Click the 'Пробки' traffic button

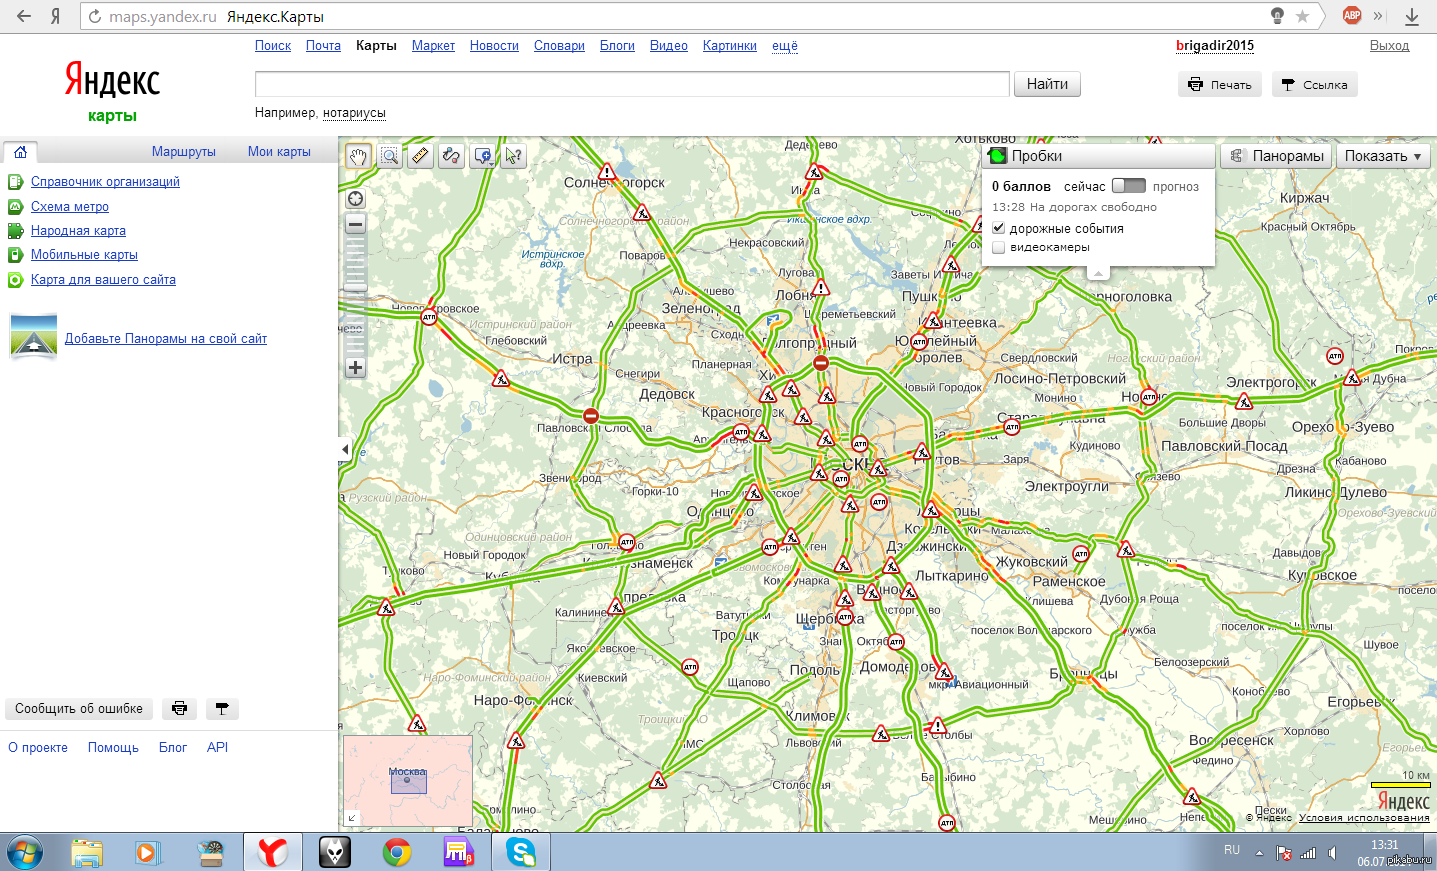pos(1100,156)
